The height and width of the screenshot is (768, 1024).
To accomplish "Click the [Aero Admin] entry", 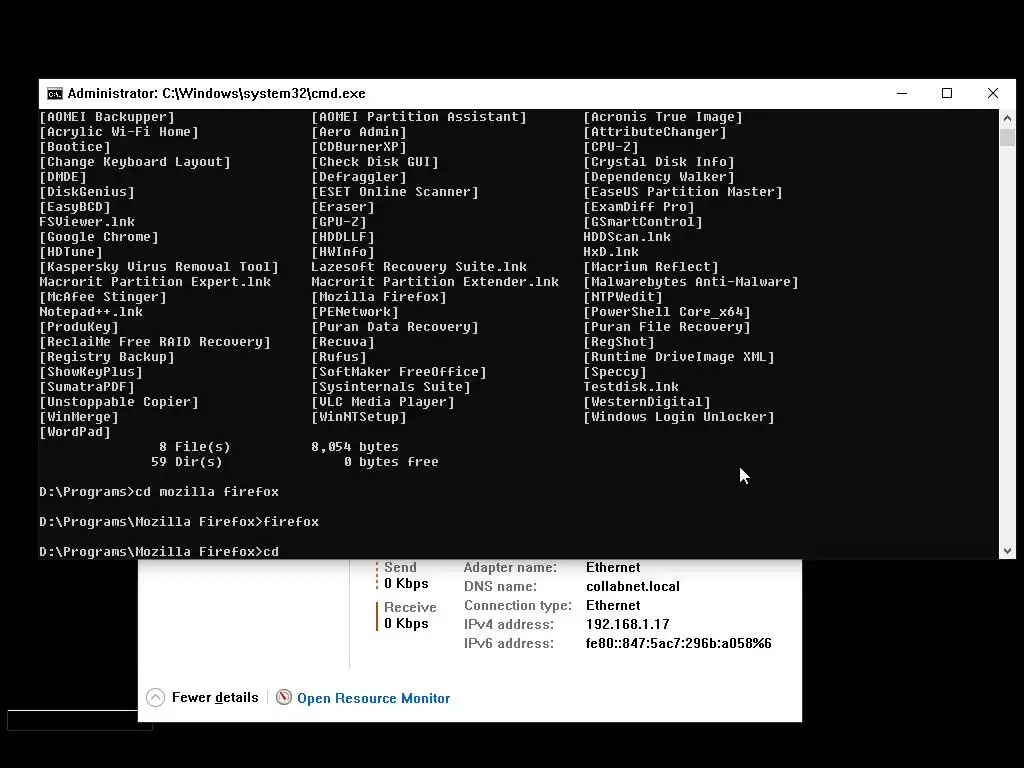I will (359, 132).
